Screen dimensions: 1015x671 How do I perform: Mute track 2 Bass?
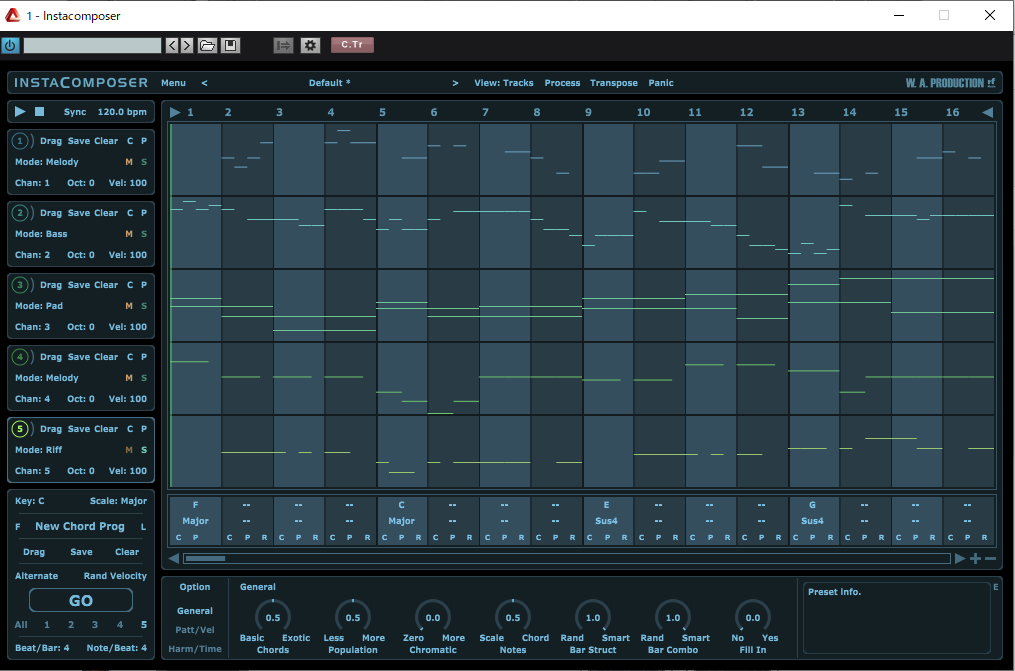pos(129,234)
